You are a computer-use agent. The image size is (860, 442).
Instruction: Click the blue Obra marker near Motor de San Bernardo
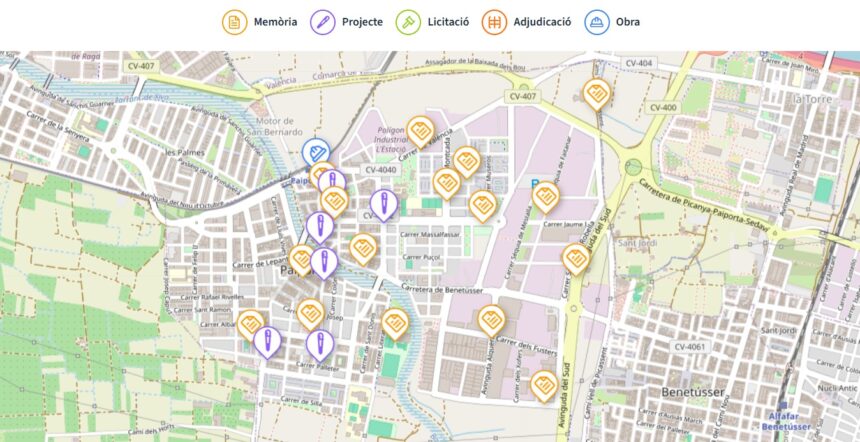coord(316,153)
